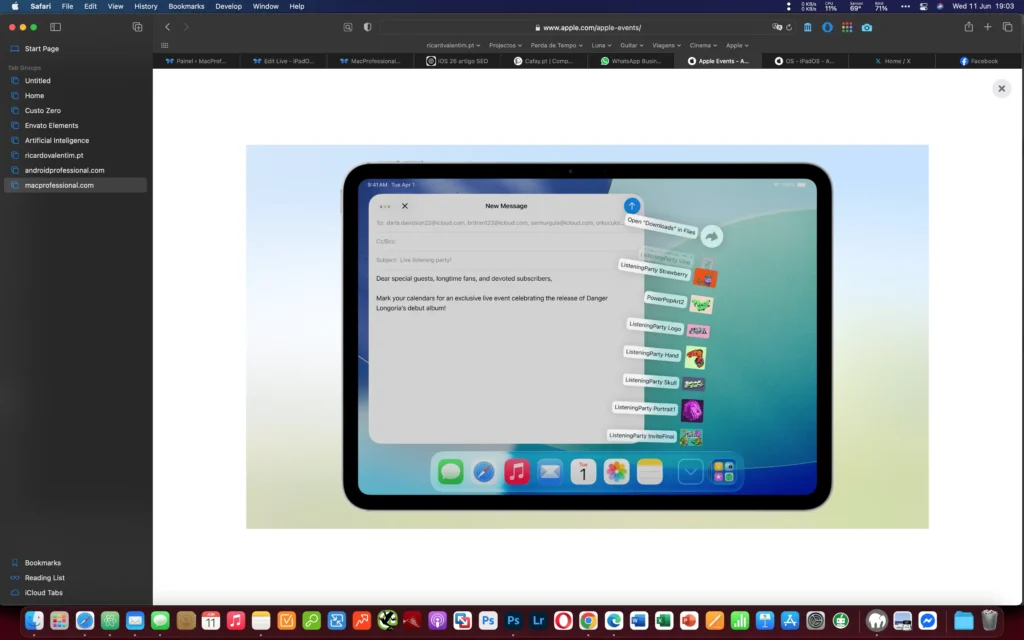Viewport: 1024px width, 640px height.
Task: Click the back navigation arrow
Action: [167, 27]
